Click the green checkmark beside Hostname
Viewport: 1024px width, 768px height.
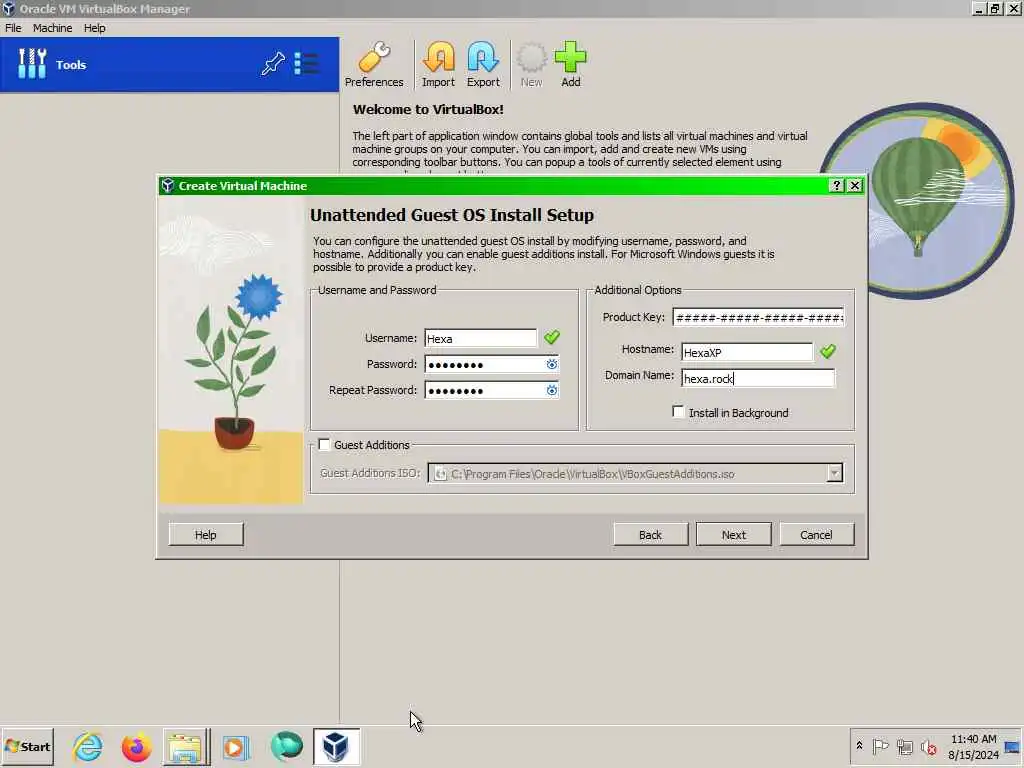tap(828, 351)
